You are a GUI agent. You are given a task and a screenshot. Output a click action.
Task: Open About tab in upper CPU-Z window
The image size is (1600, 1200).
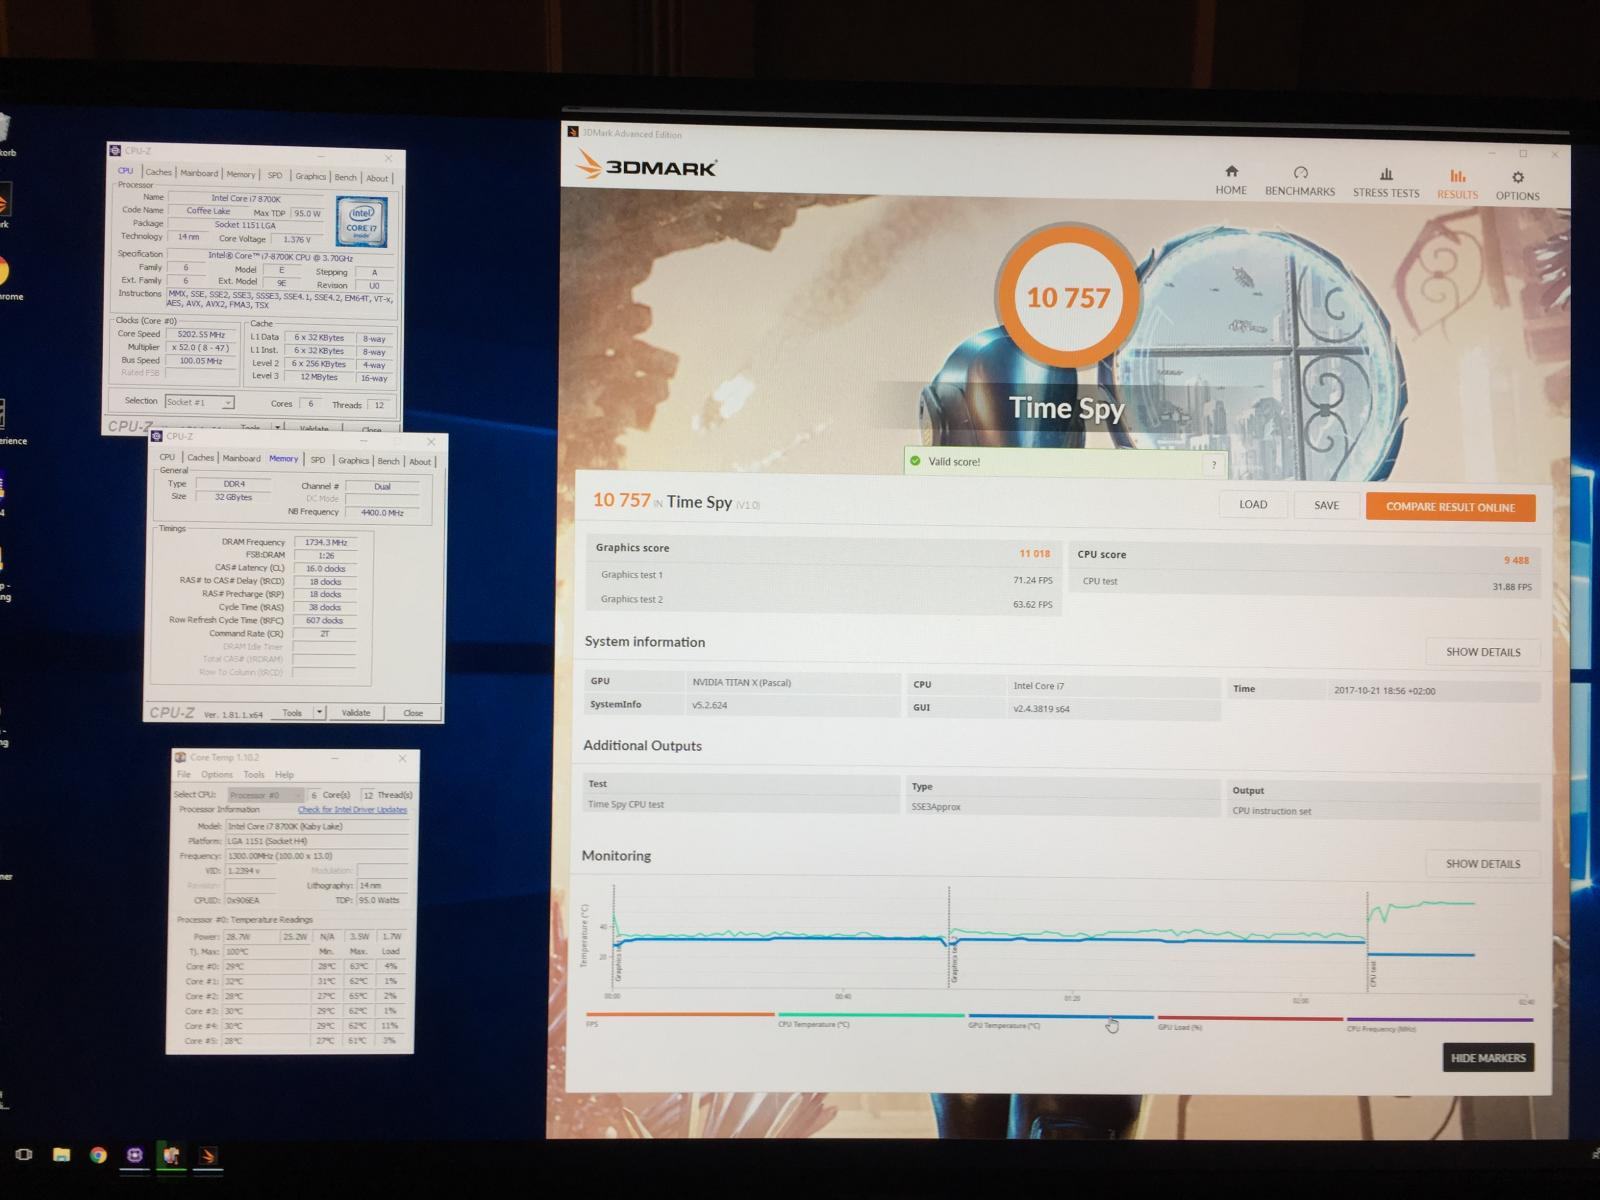point(377,178)
